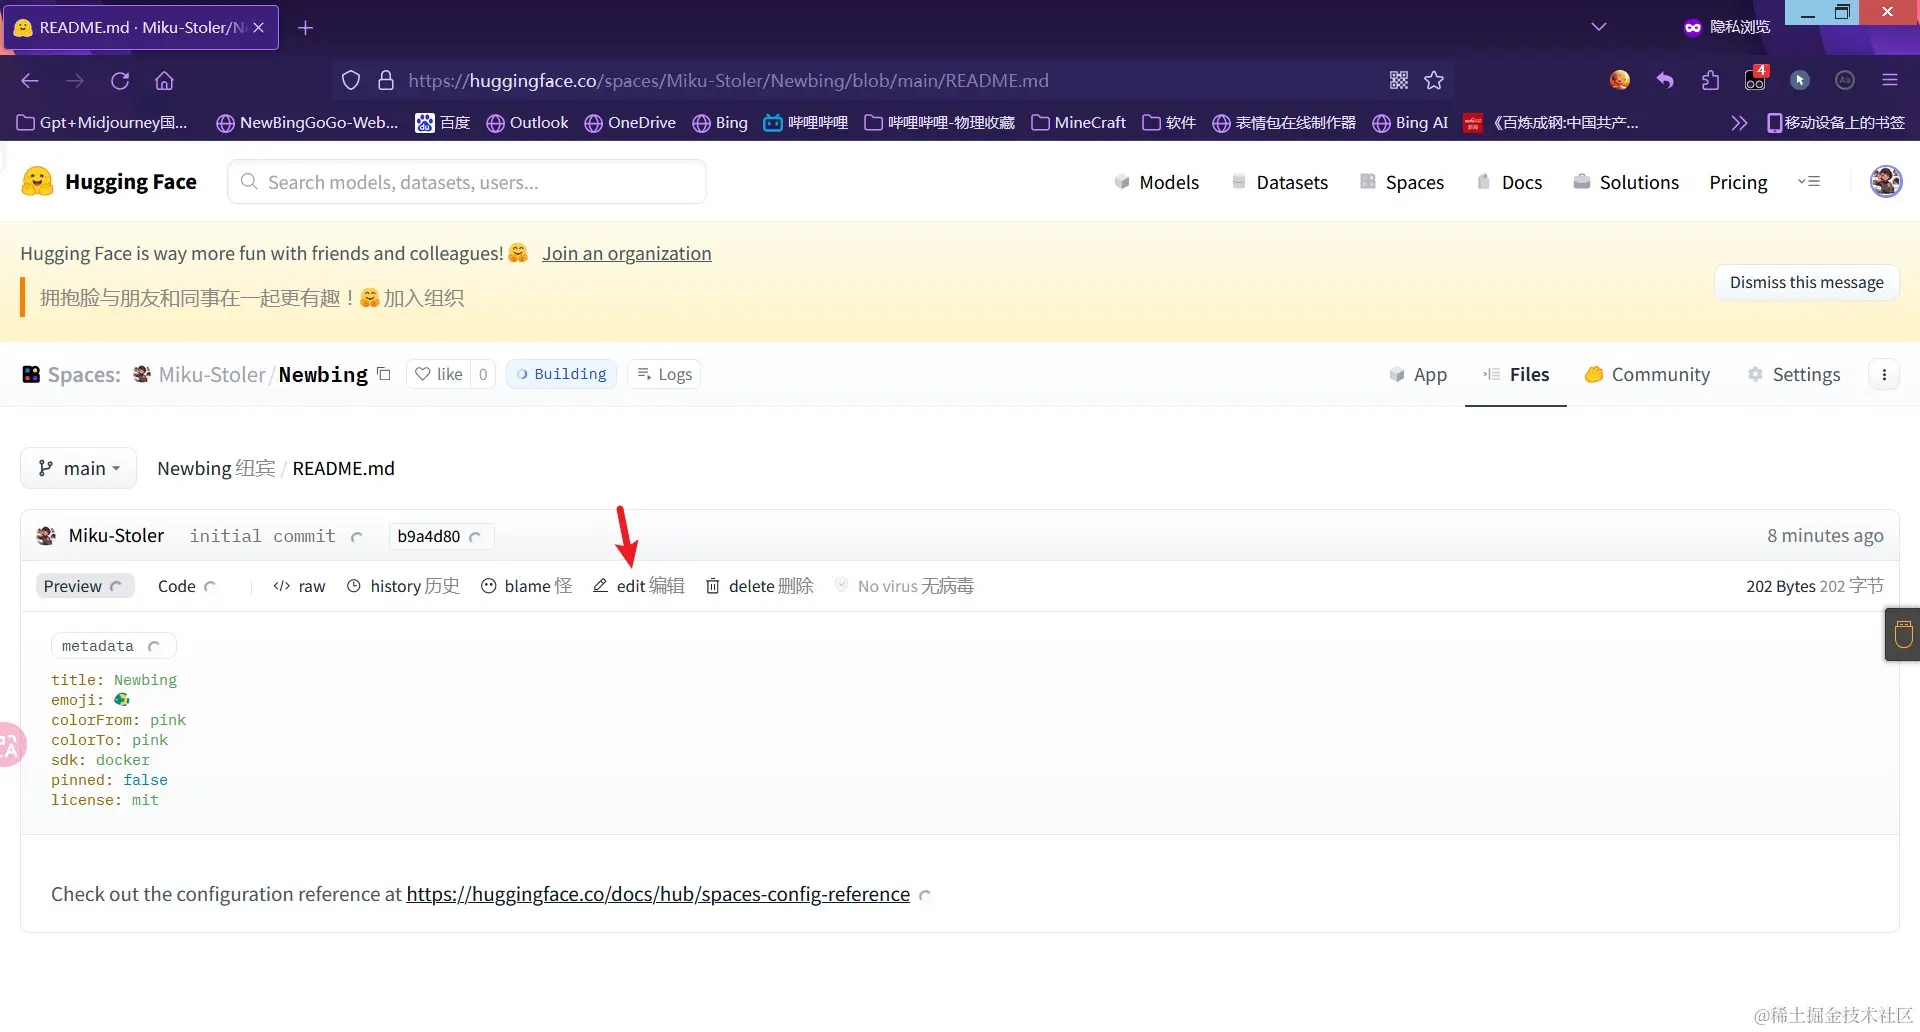Delete the README.md file
This screenshot has width=1920, height=1032.
pos(760,586)
